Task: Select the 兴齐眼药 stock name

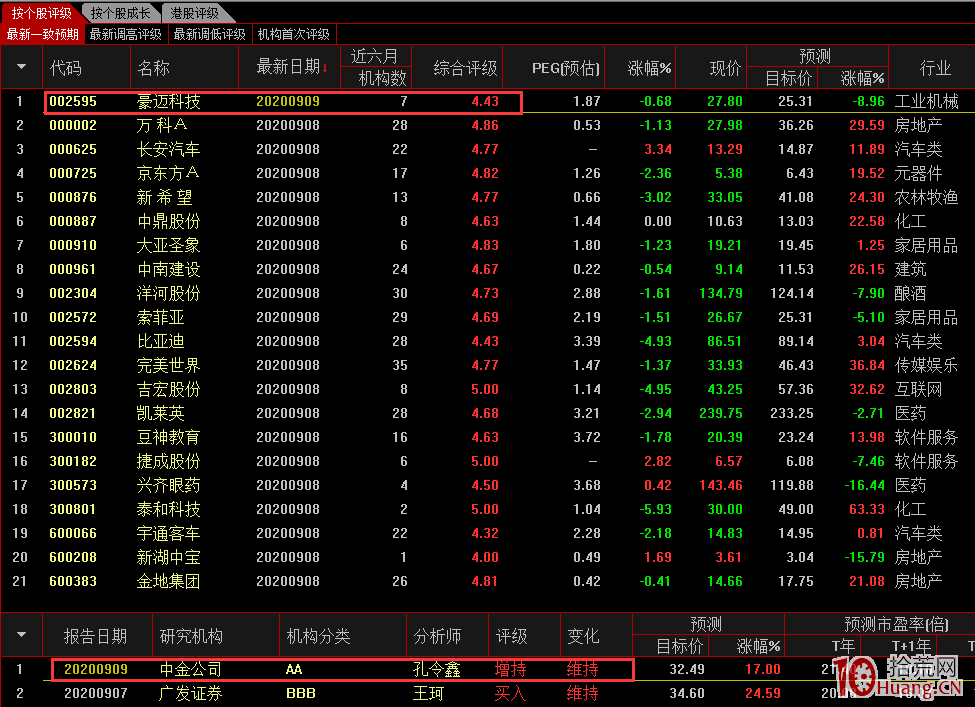Action: 169,485
